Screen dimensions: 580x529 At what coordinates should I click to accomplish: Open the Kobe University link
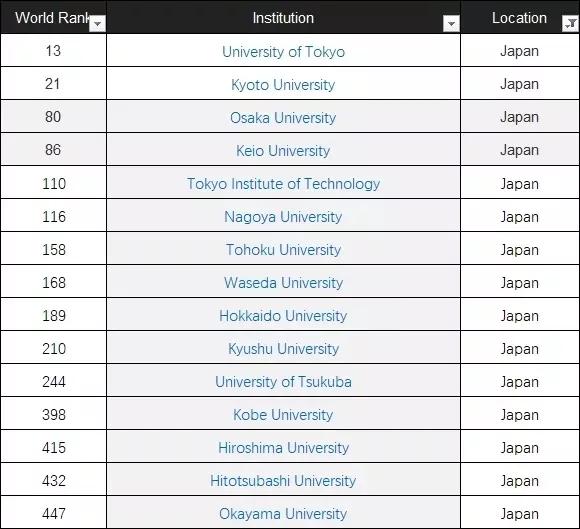pyautogui.click(x=283, y=415)
